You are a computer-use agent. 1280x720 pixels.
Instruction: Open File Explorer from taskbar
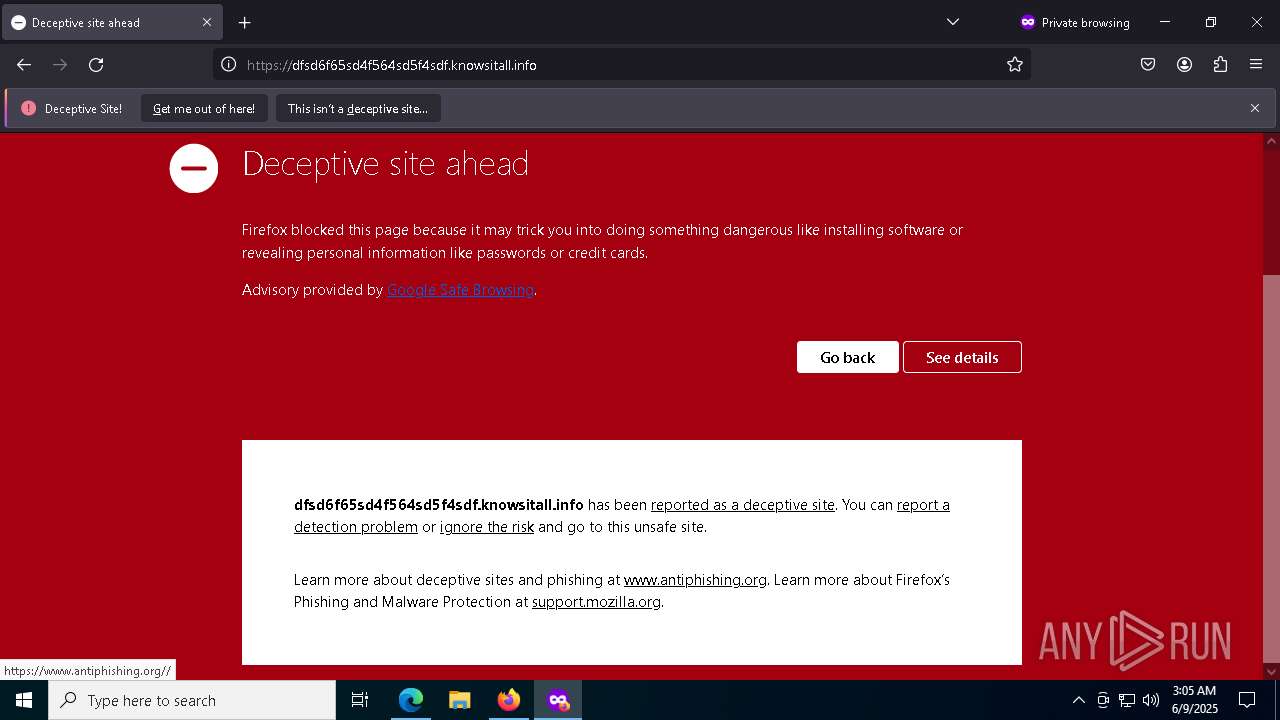[x=460, y=700]
